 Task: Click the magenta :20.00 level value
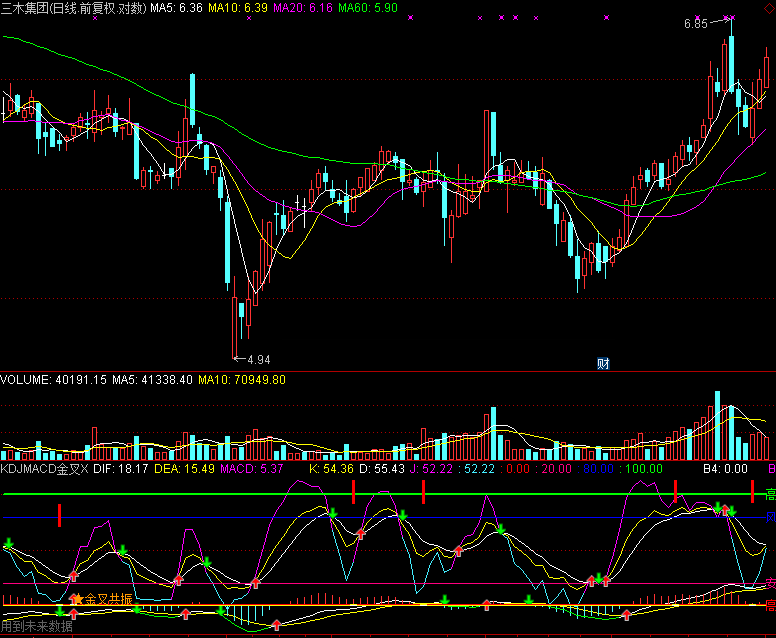click(554, 469)
